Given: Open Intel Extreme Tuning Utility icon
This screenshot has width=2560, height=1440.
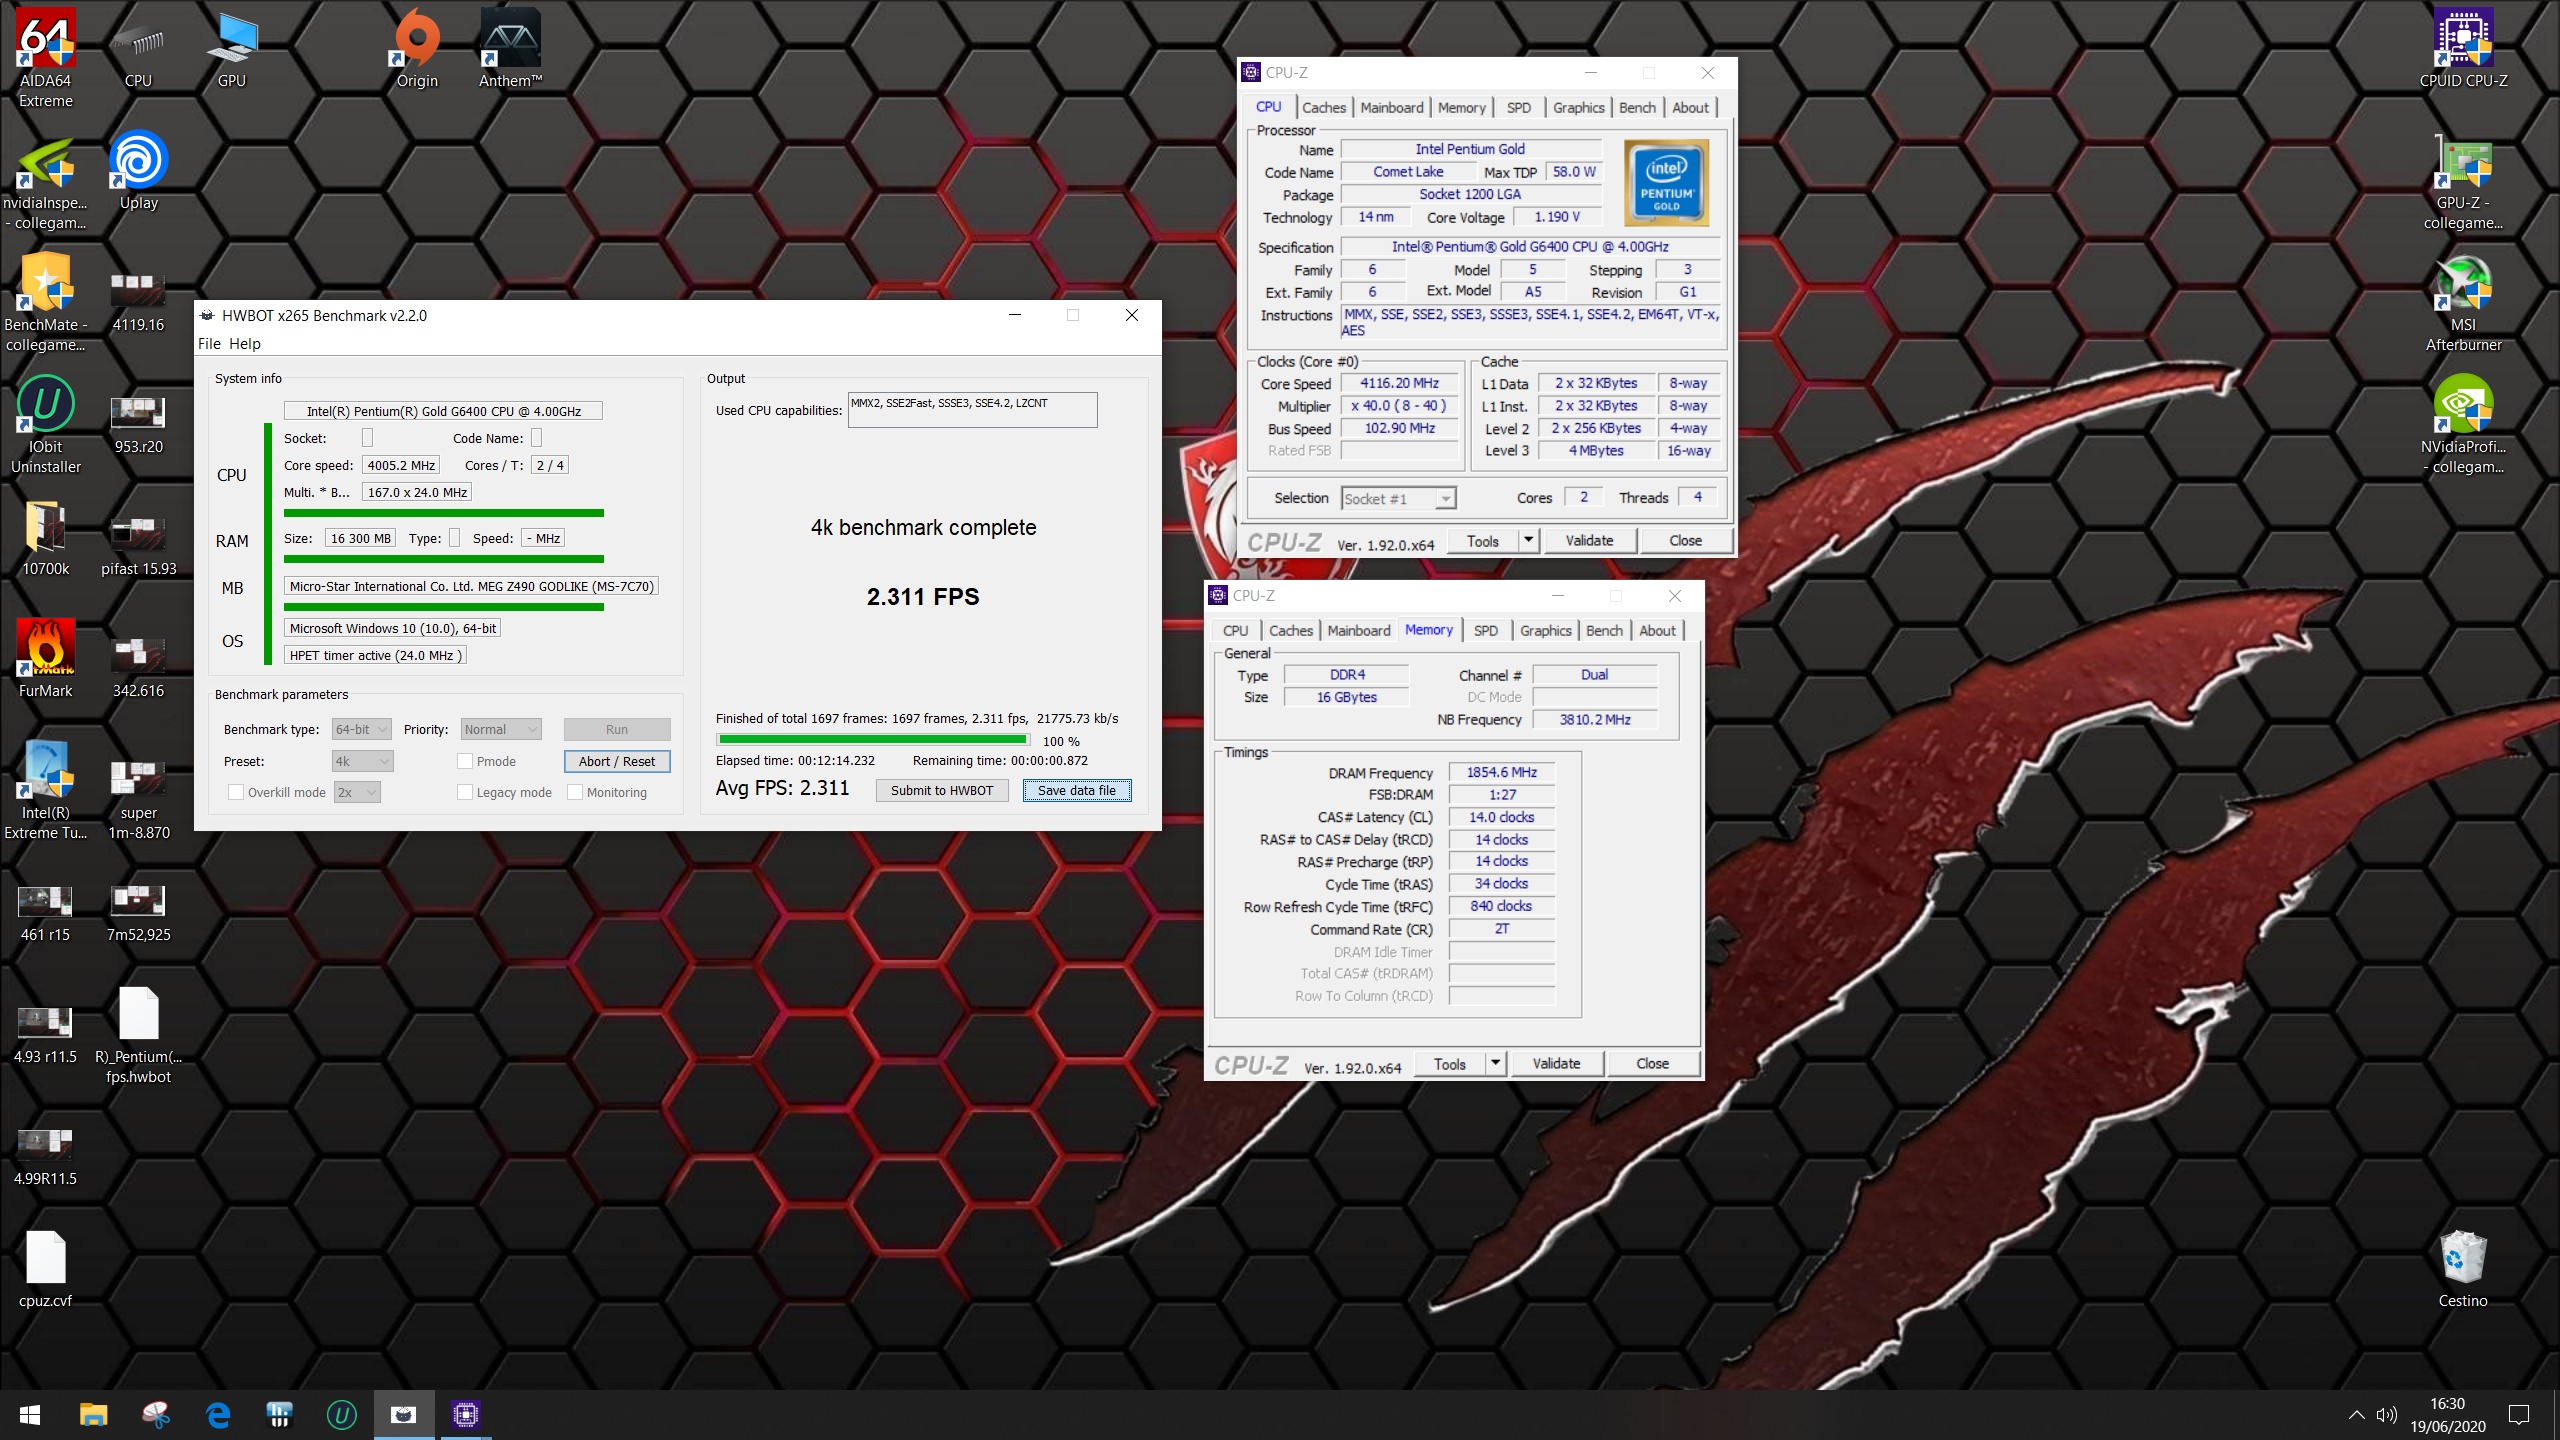Looking at the screenshot, I should point(46,792).
